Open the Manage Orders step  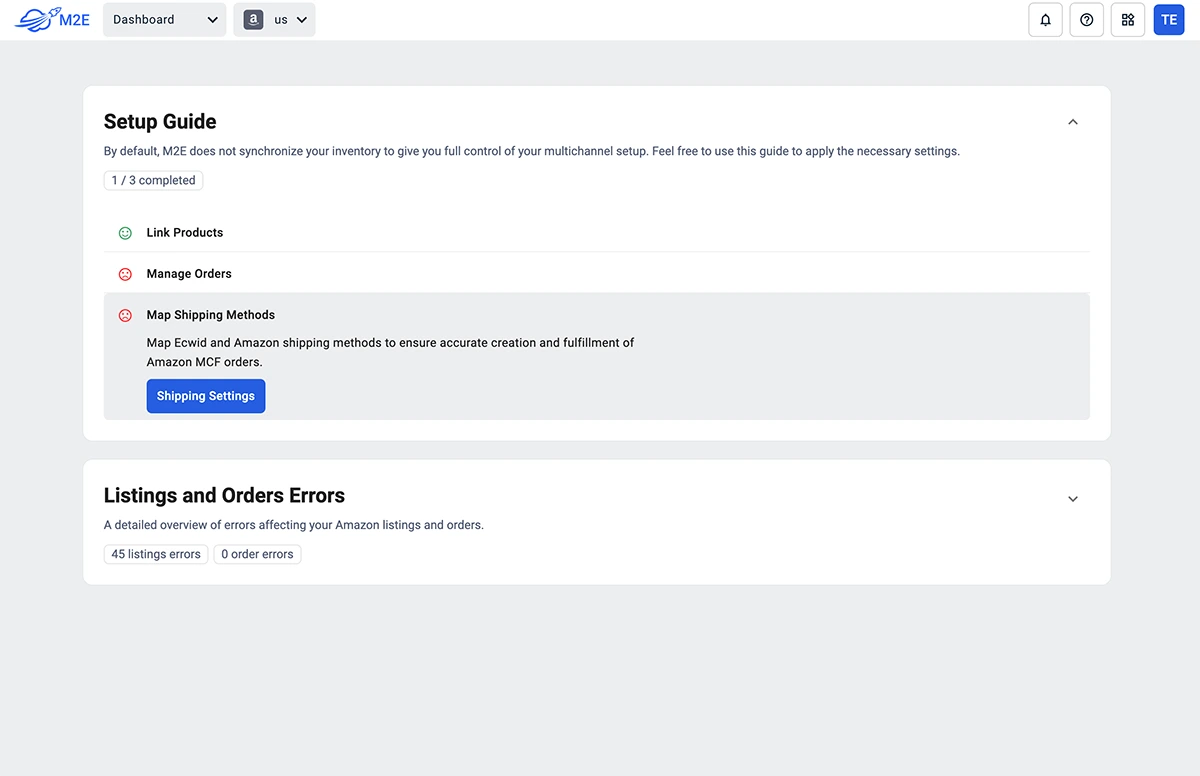pos(189,274)
